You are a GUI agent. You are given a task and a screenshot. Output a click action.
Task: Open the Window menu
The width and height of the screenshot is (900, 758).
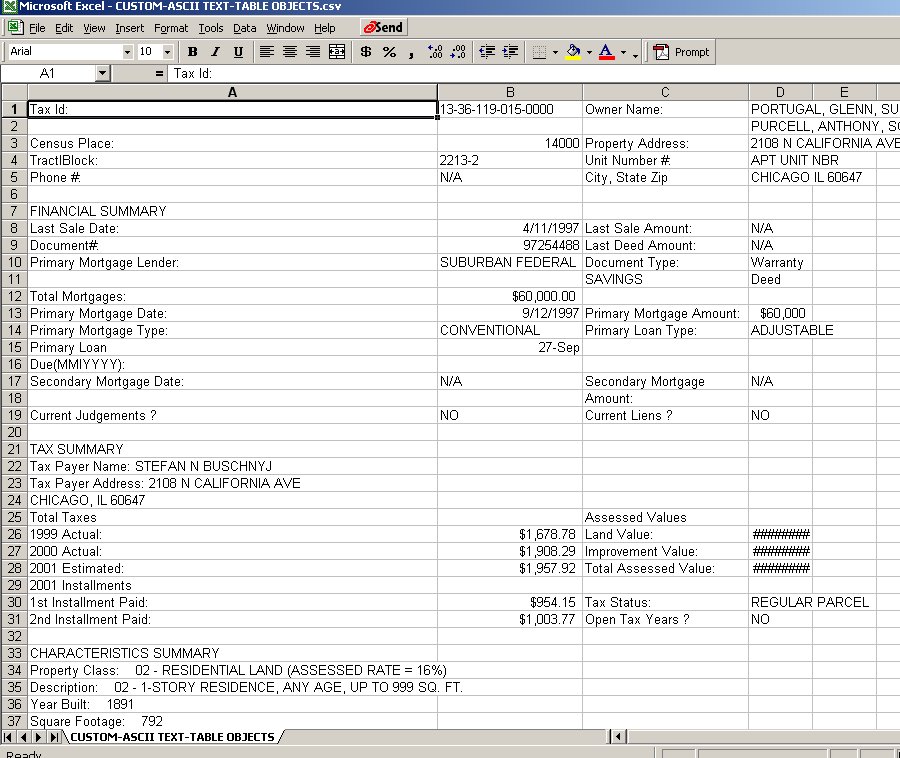click(x=285, y=28)
